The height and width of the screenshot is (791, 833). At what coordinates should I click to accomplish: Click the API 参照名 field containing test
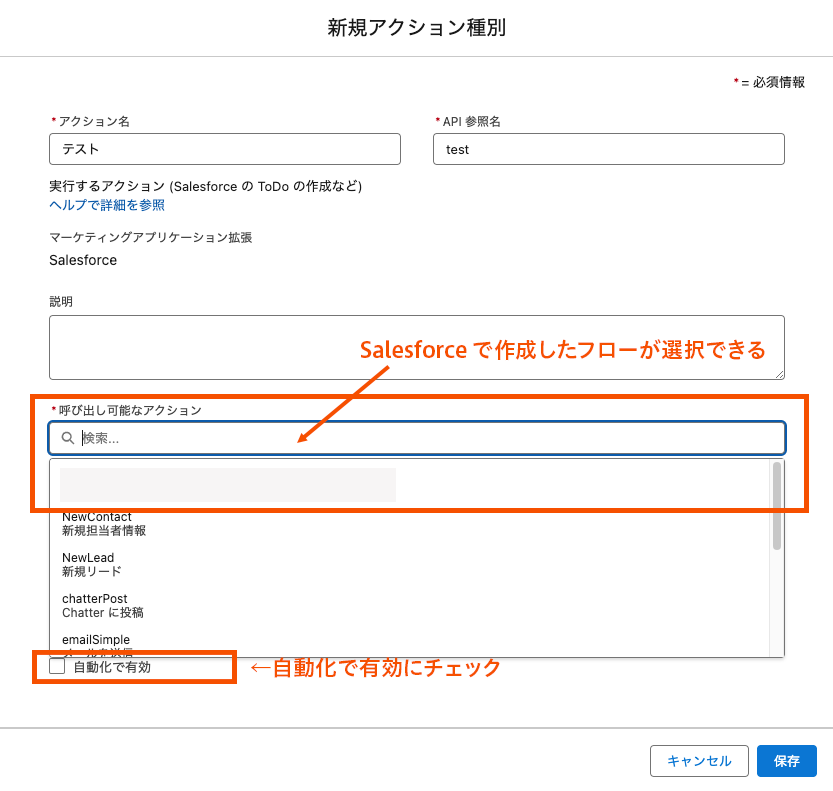pyautogui.click(x=608, y=149)
